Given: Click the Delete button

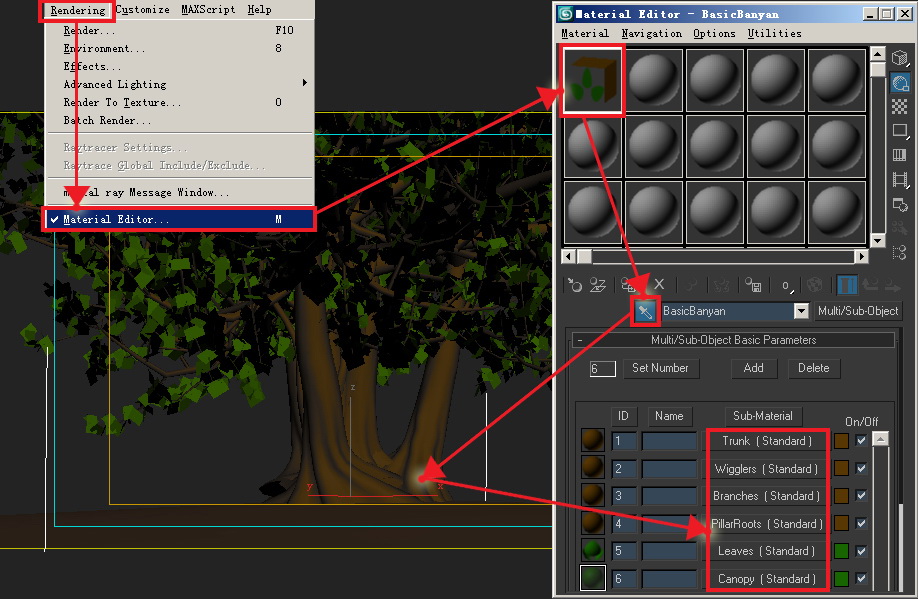Looking at the screenshot, I should (813, 368).
